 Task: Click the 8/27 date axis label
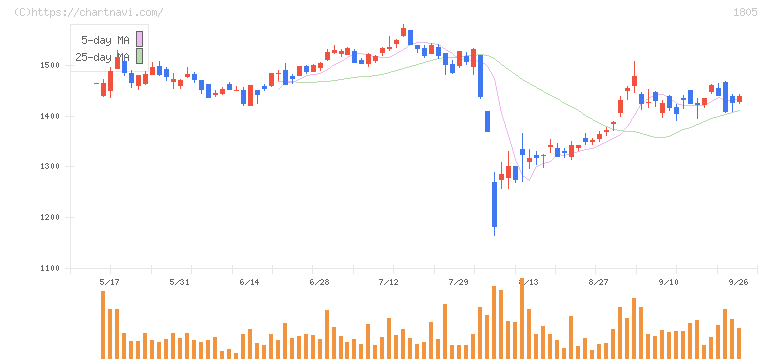[x=598, y=282]
